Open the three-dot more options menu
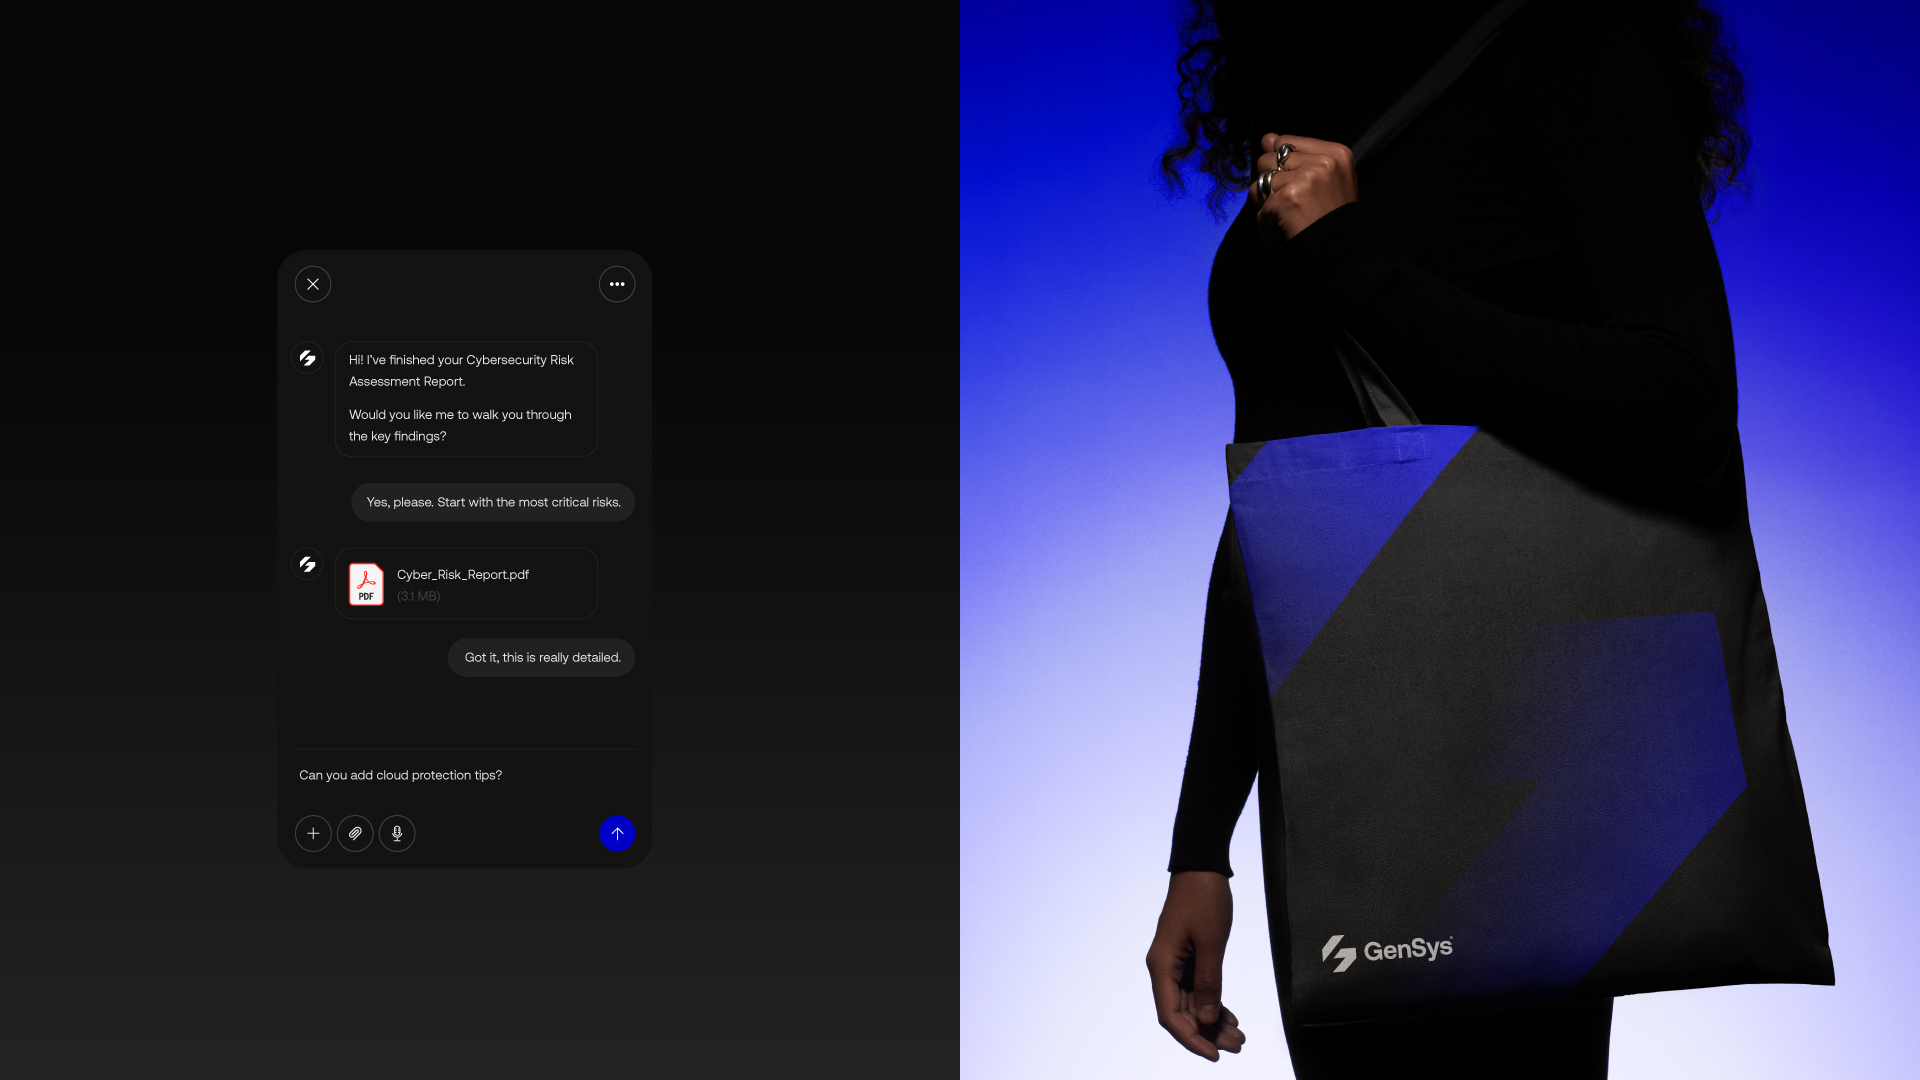 point(617,284)
